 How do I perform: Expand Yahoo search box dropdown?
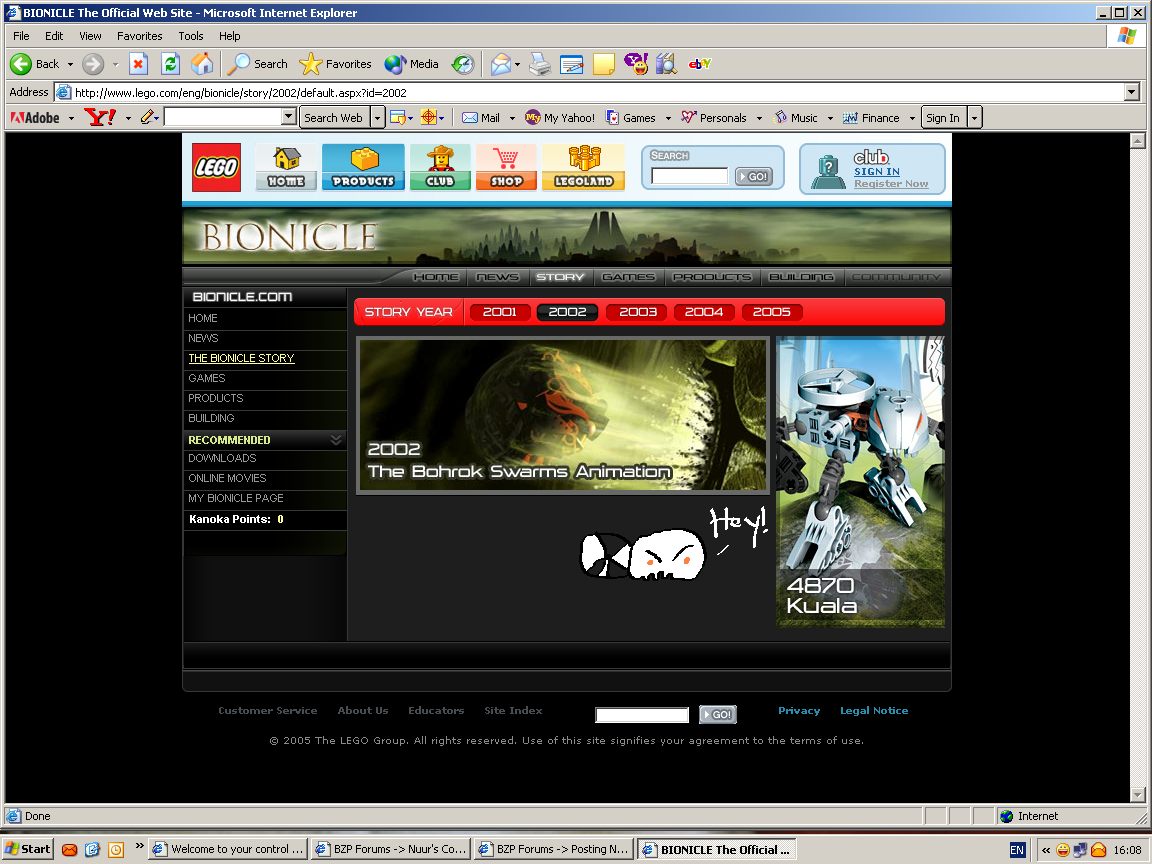tap(289, 118)
